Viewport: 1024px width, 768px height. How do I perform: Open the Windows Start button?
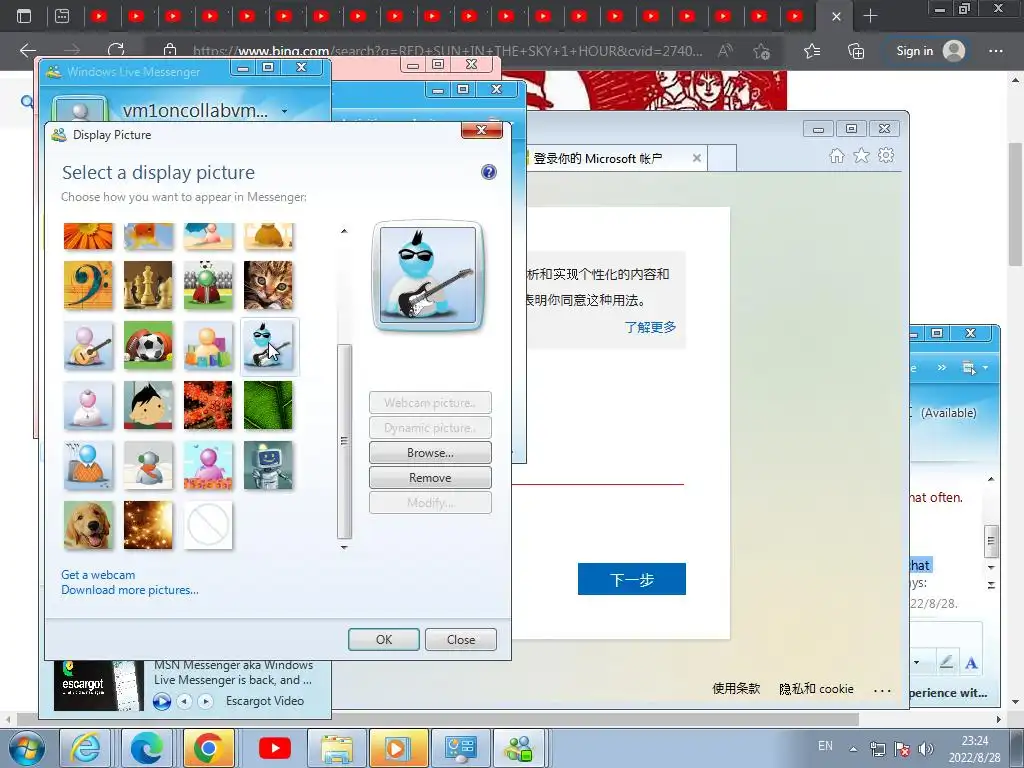[x=26, y=748]
